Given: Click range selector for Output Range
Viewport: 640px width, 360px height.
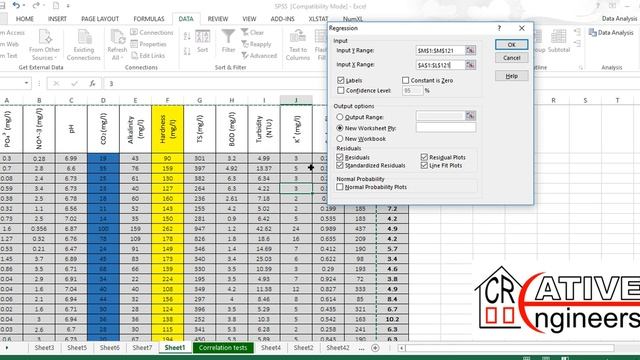Looking at the screenshot, I should coord(470,116).
